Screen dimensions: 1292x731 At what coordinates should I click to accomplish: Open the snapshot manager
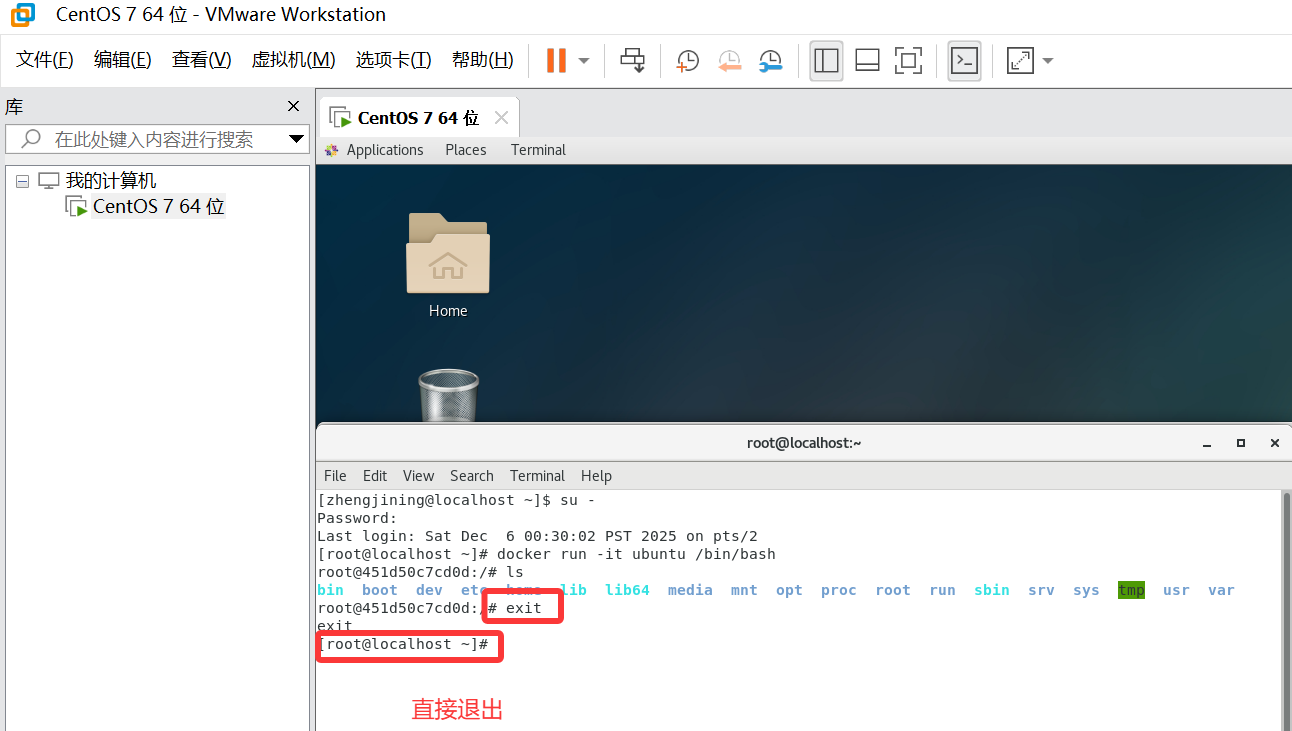(x=770, y=61)
